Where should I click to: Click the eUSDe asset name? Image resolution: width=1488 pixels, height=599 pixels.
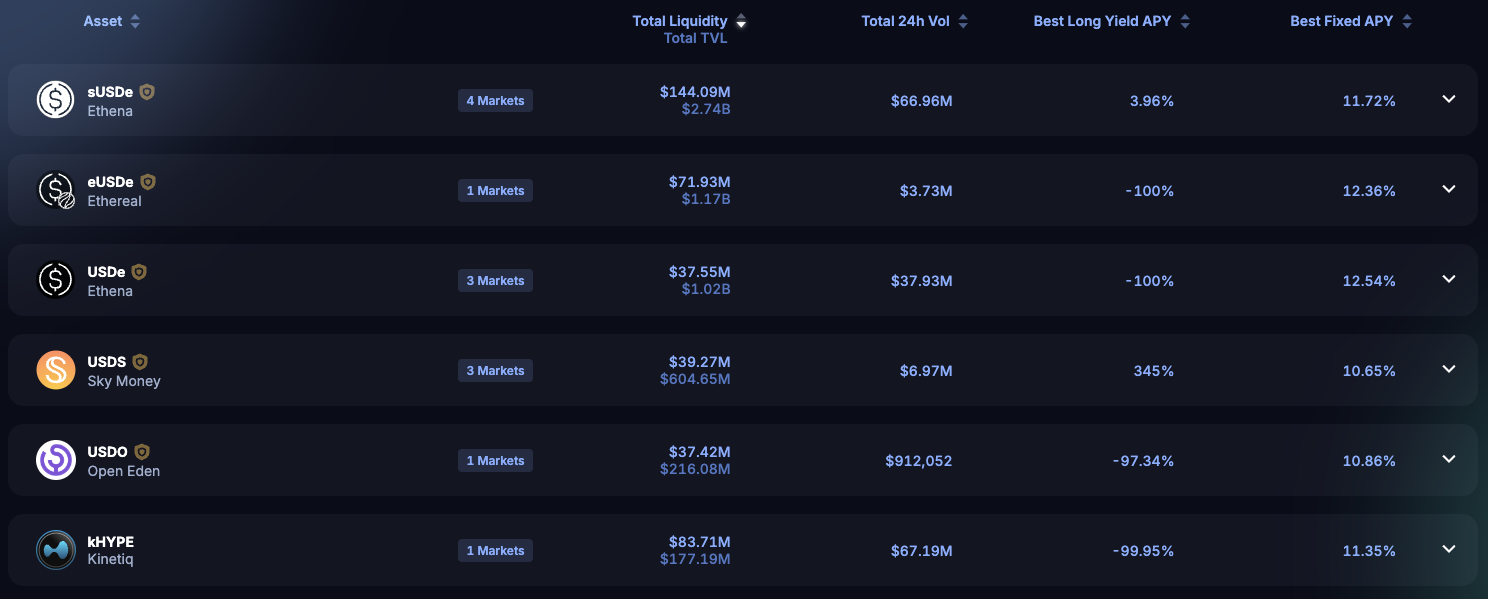point(110,182)
